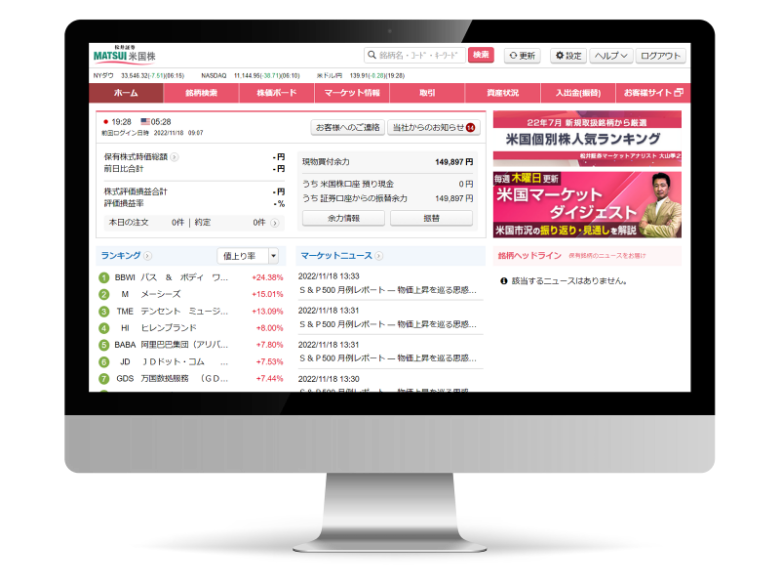Screen dimensions: 780x586
Task: Open second 13:31 S&P500 news item
Action: pos(388,352)
